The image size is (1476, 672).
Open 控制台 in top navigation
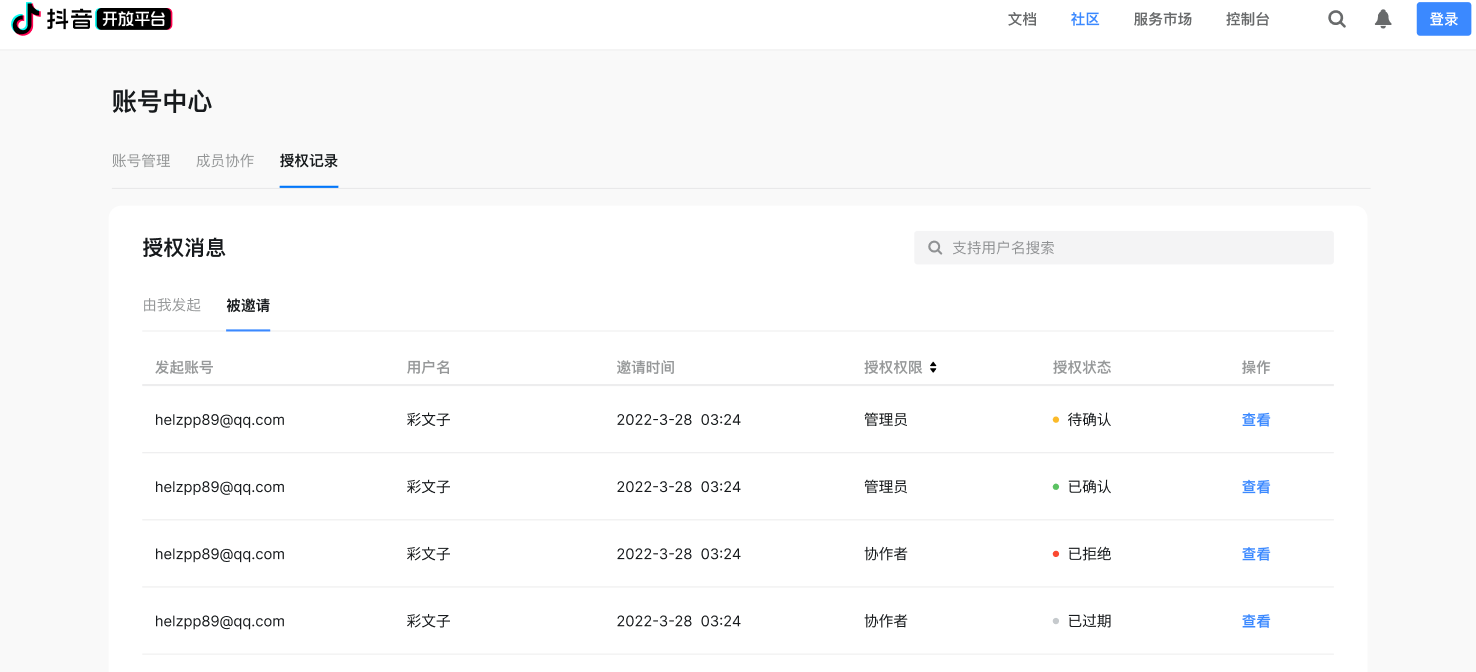tap(1248, 19)
